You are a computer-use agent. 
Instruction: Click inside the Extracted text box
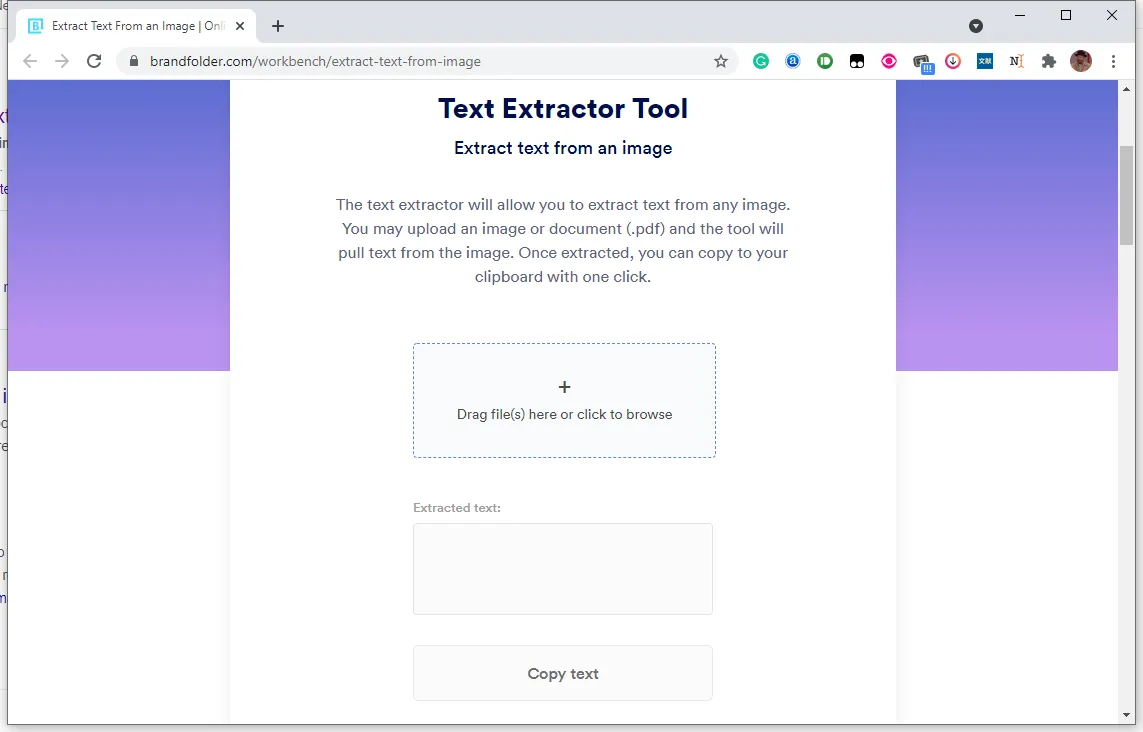563,569
